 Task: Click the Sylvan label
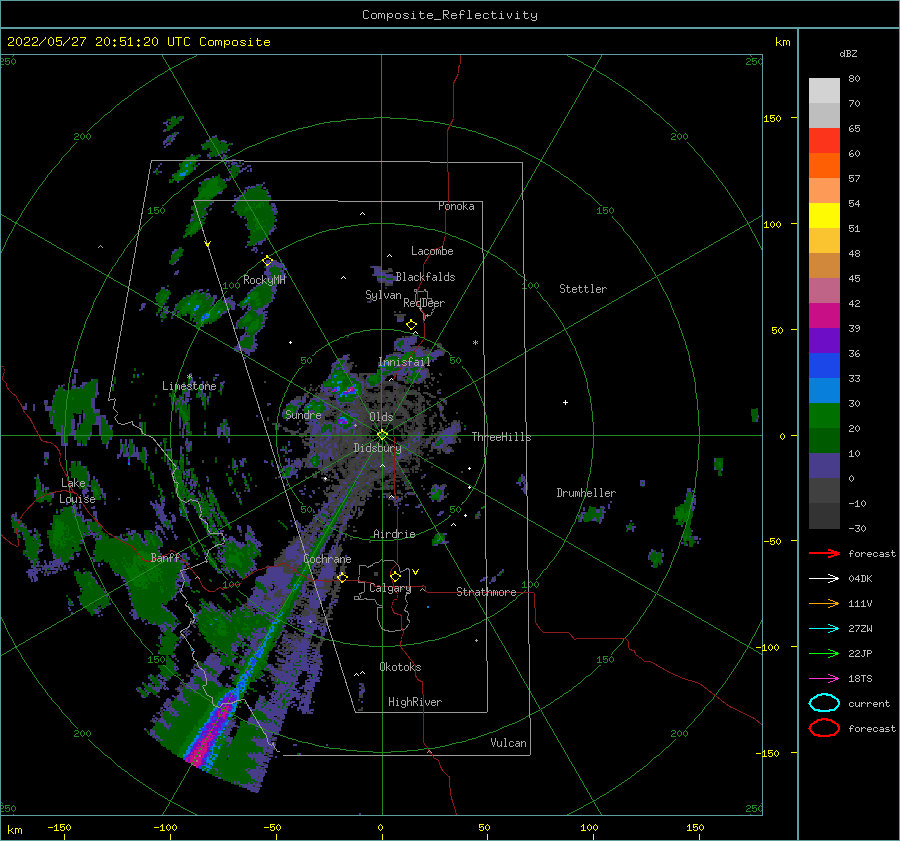click(x=383, y=295)
